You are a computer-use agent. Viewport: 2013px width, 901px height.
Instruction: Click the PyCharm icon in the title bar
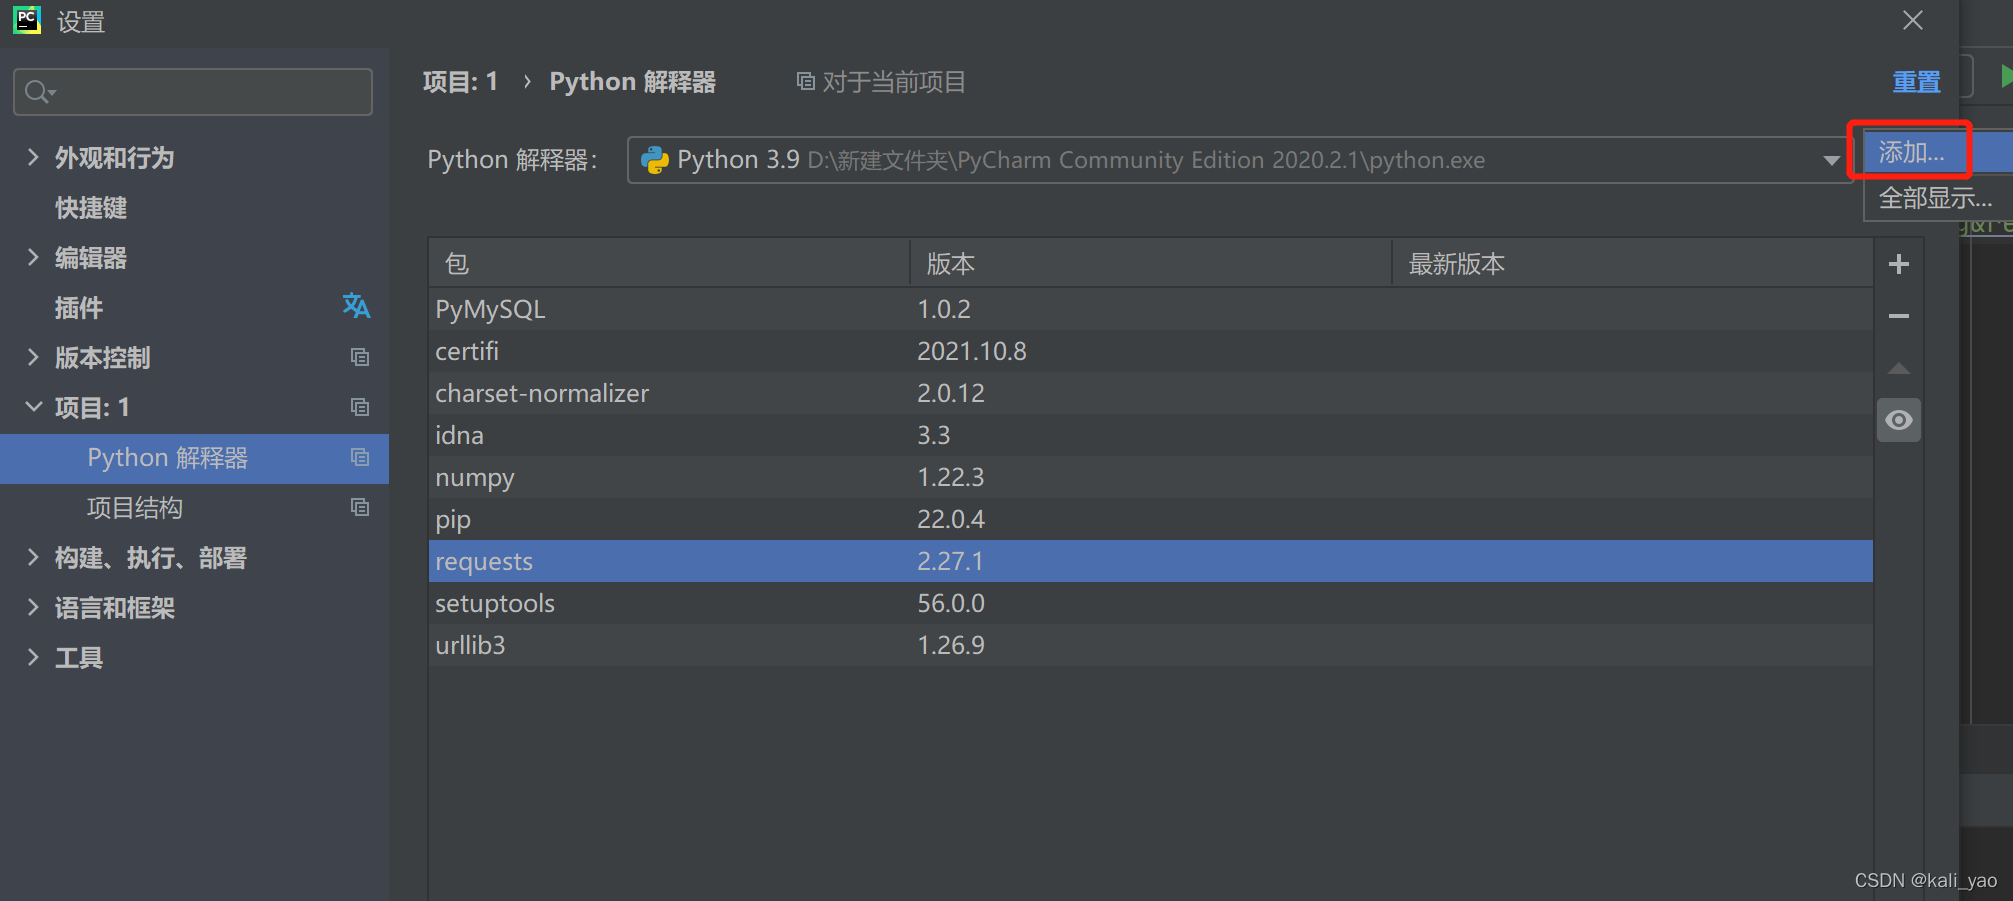[x=26, y=20]
